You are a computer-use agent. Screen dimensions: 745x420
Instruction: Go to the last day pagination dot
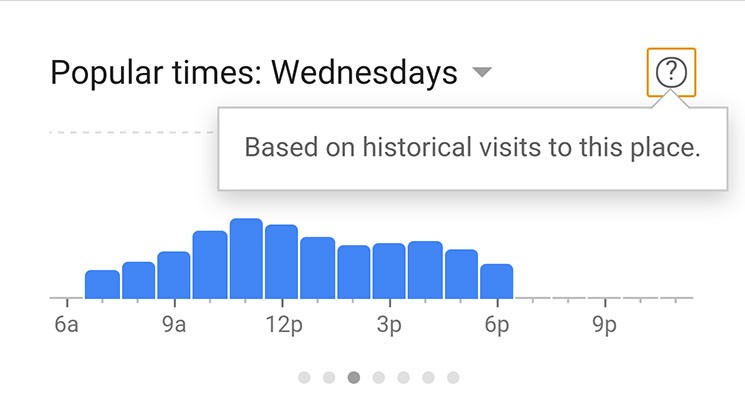[453, 378]
